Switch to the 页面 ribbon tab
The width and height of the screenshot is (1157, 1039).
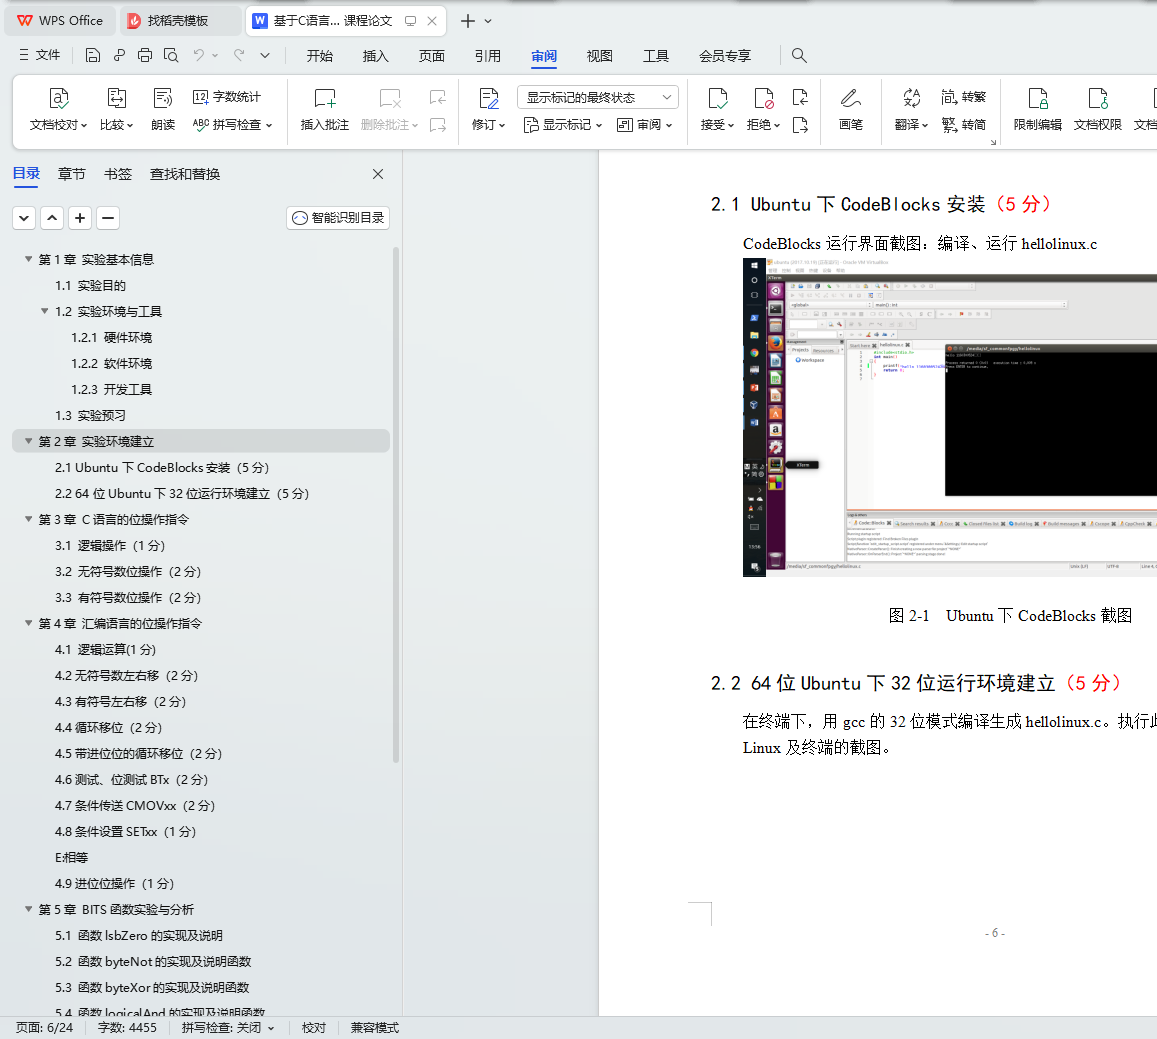click(432, 56)
